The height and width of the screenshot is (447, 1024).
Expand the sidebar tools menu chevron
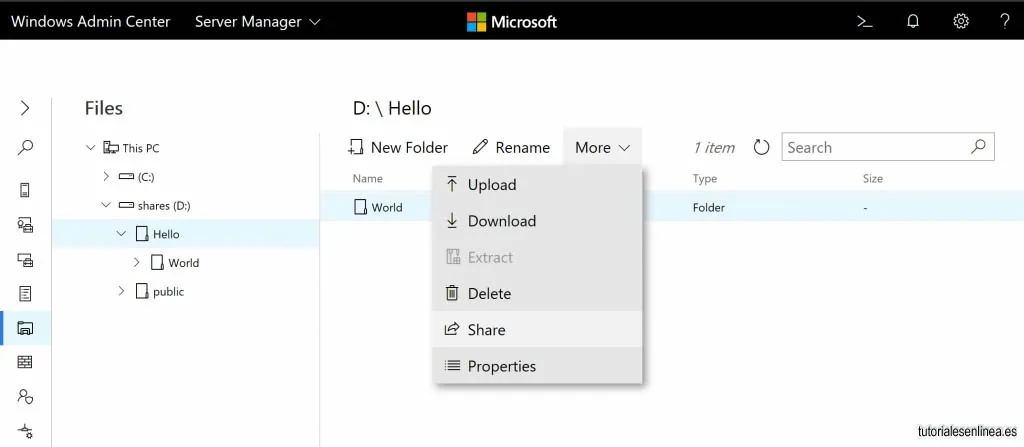[25, 108]
